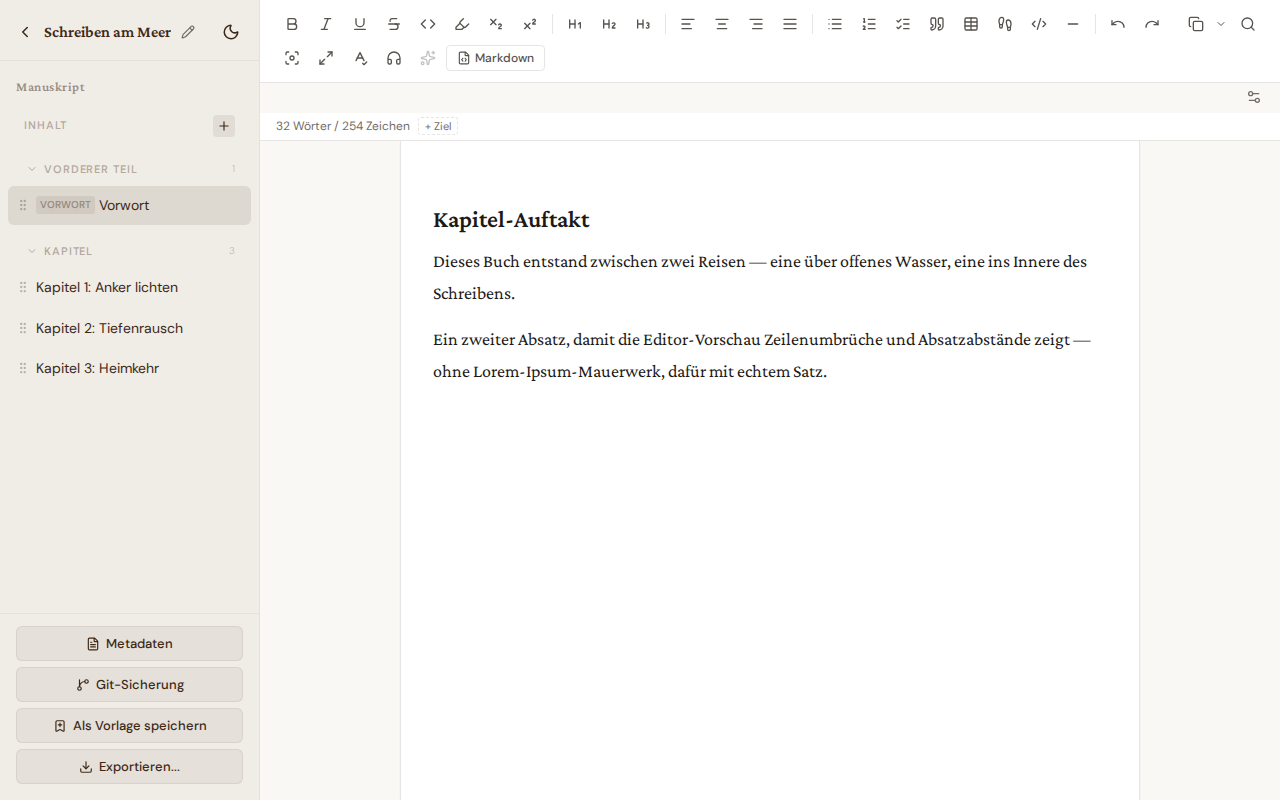This screenshot has height=800, width=1280.
Task: Click the Manuskript label
Action: click(x=50, y=87)
